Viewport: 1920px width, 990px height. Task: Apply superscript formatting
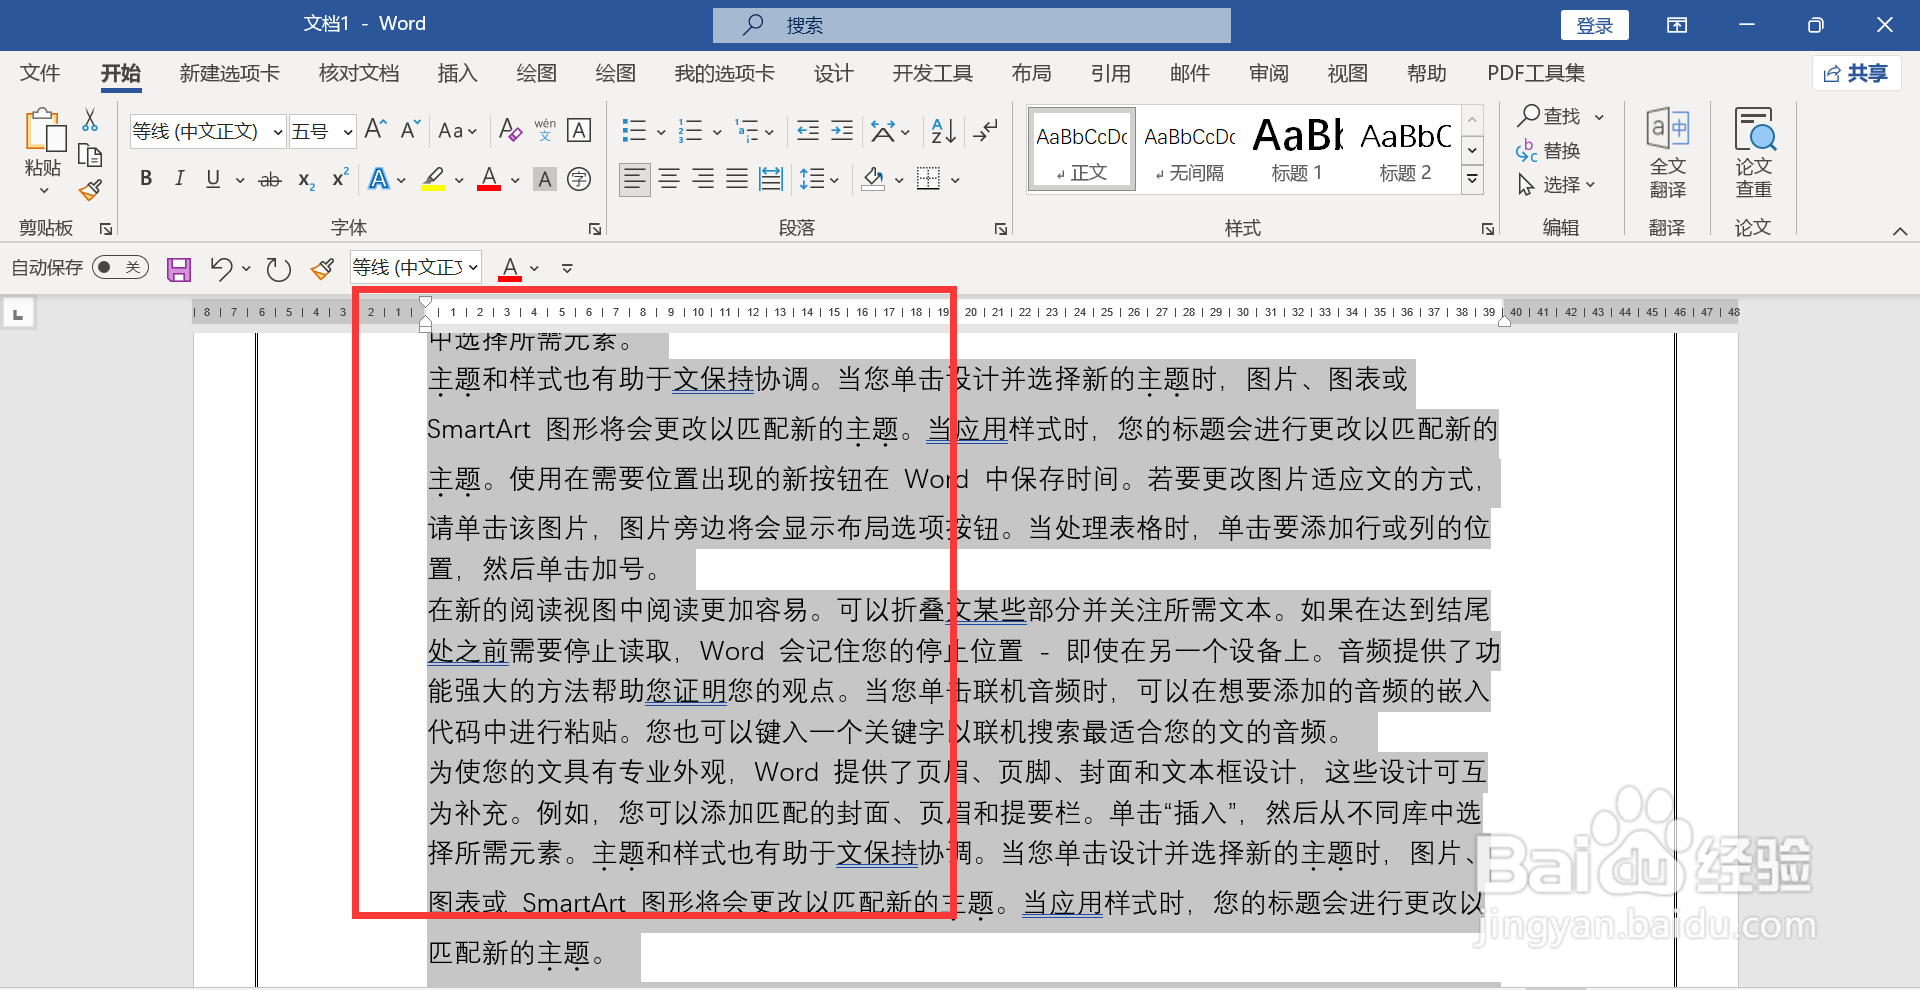340,178
